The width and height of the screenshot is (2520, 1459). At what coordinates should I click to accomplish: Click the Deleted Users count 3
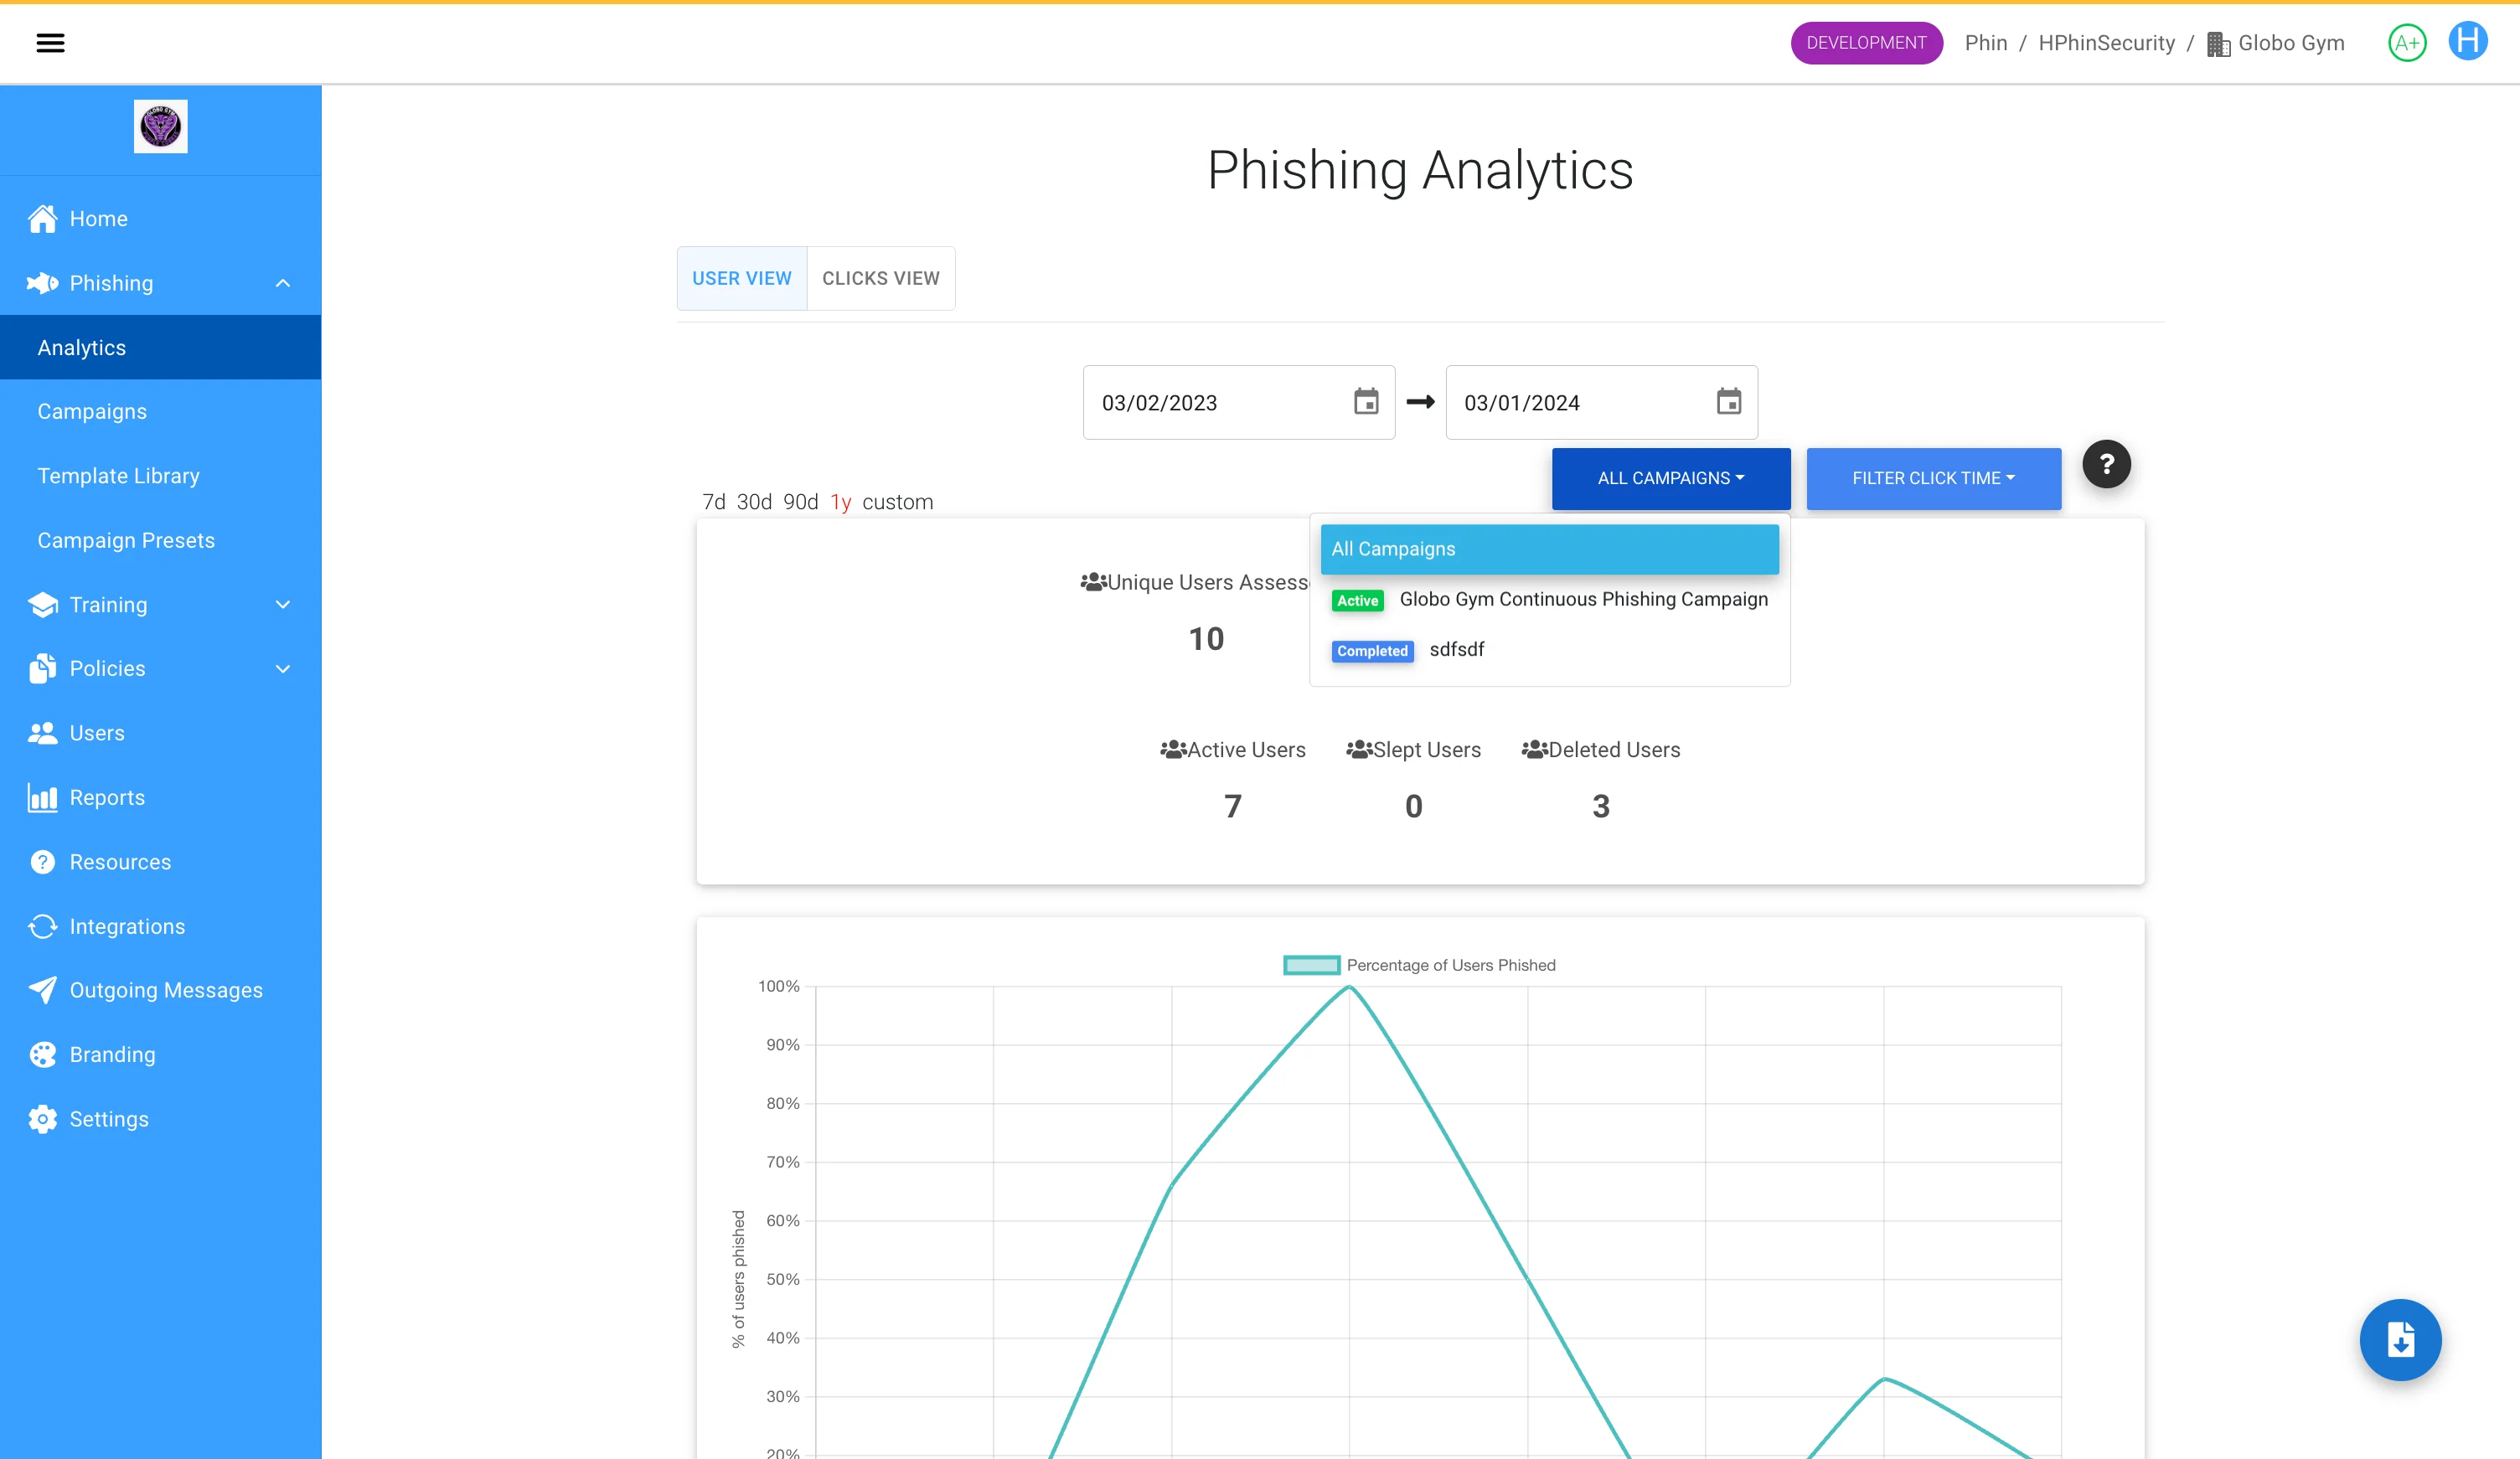pyautogui.click(x=1601, y=806)
